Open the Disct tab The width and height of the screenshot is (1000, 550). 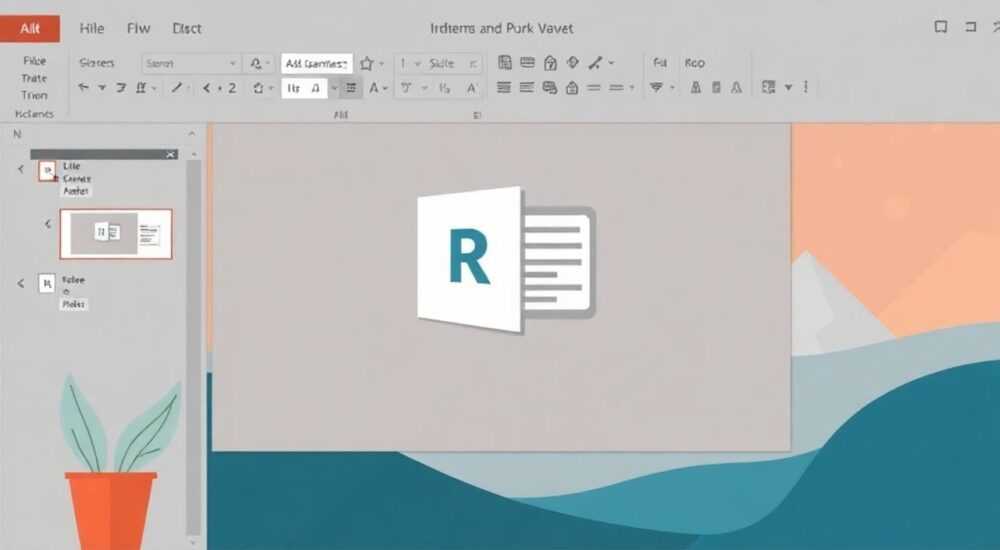(187, 28)
